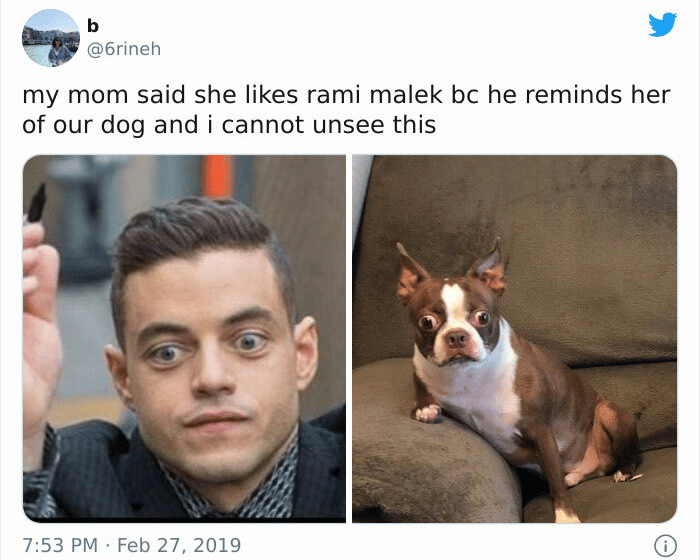The width and height of the screenshot is (700, 560).
Task: Open the round profile avatar picture
Action: point(51,38)
